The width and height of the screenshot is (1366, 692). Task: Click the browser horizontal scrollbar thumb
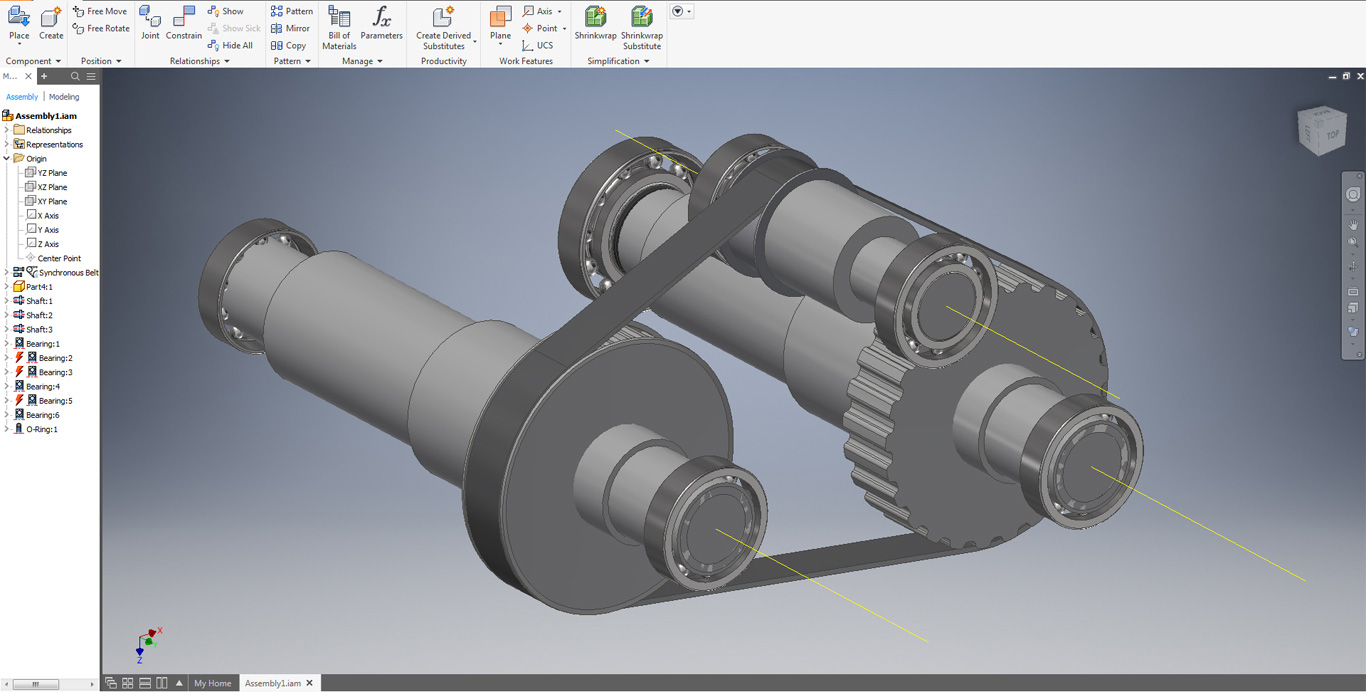(35, 685)
